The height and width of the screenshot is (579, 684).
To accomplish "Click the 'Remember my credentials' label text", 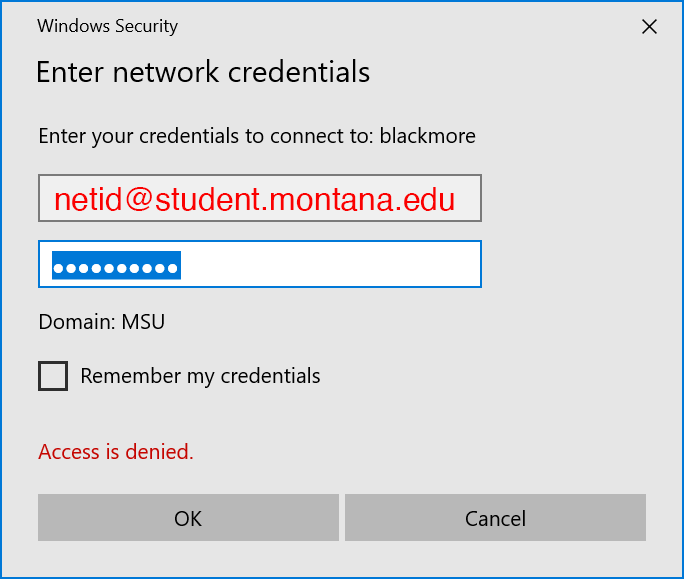I will click(200, 376).
